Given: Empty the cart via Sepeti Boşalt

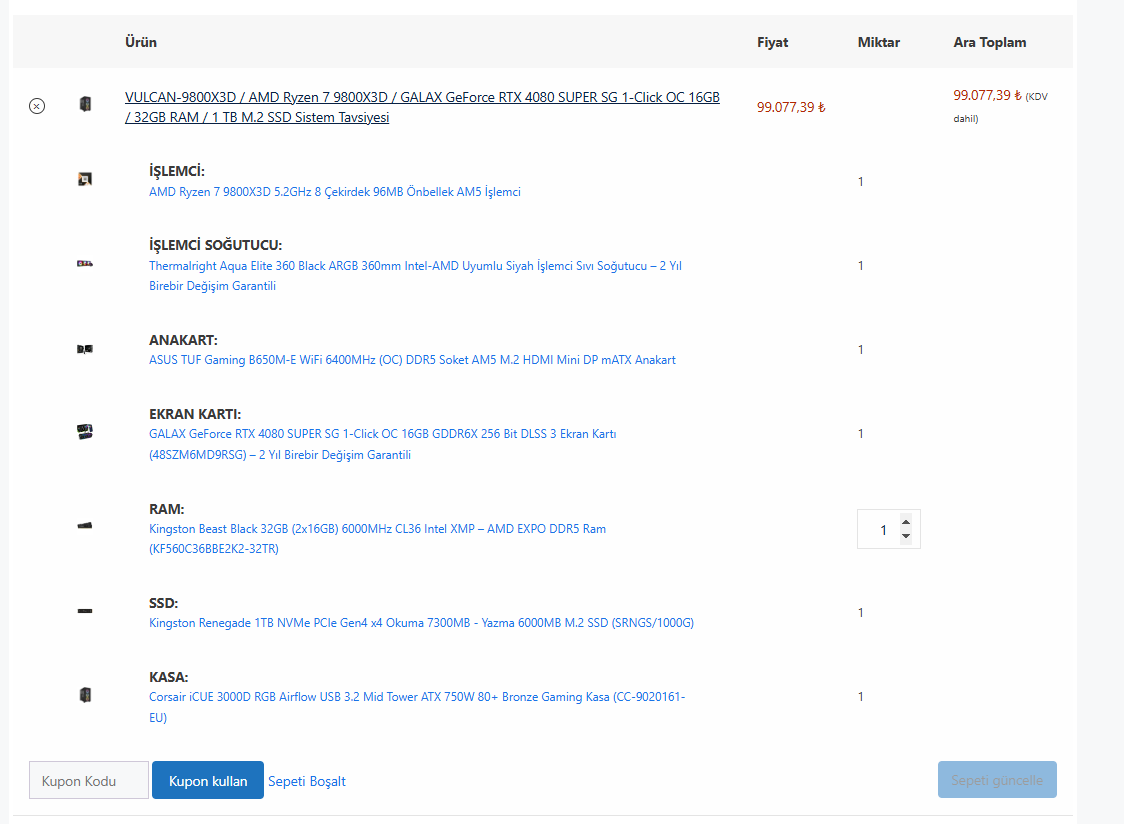Looking at the screenshot, I should click(x=307, y=781).
